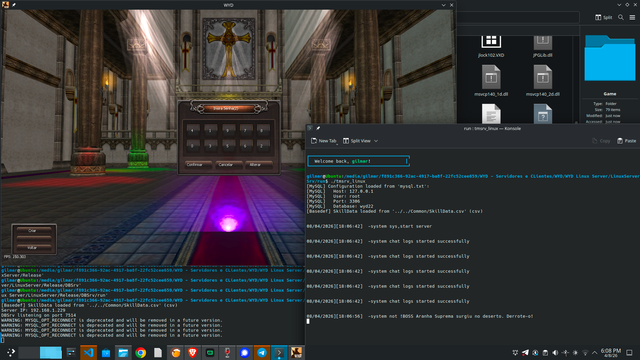Click keypad digit 7 in the game dialog
Image resolution: width=640 pixels, height=360 pixels.
[246, 130]
